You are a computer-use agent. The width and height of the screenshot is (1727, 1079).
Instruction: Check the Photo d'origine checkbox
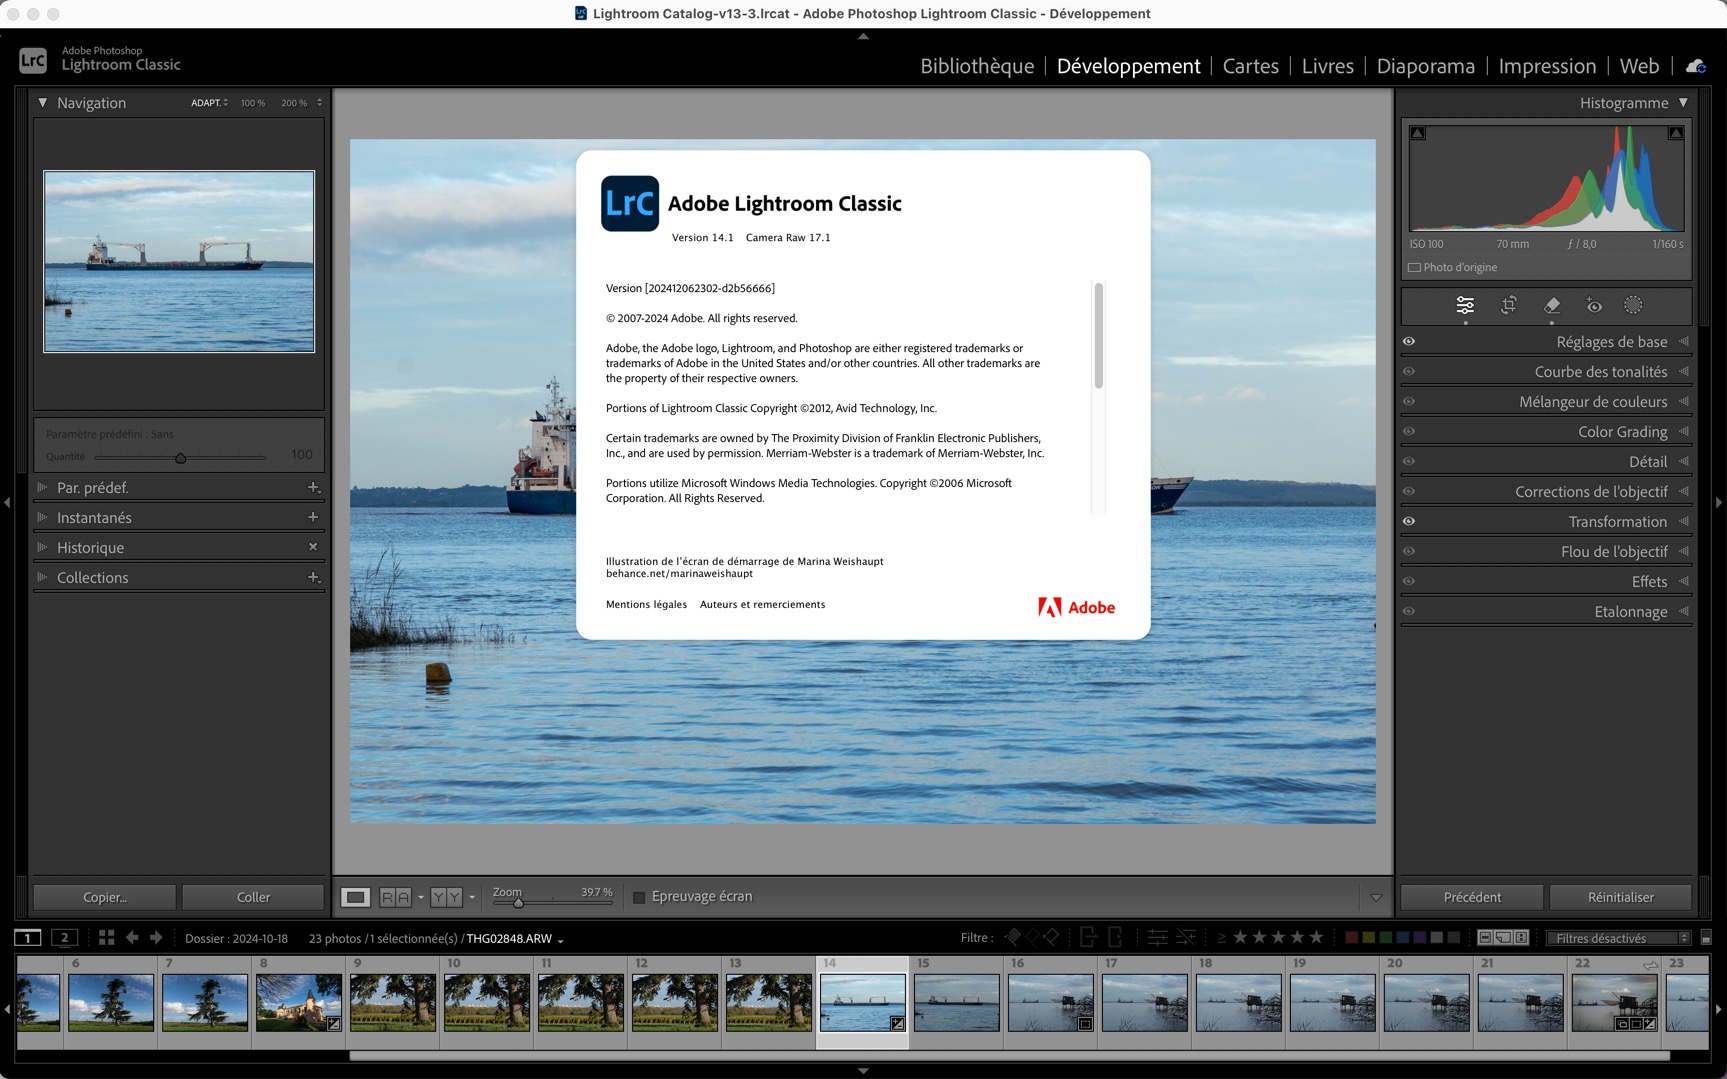click(x=1414, y=268)
